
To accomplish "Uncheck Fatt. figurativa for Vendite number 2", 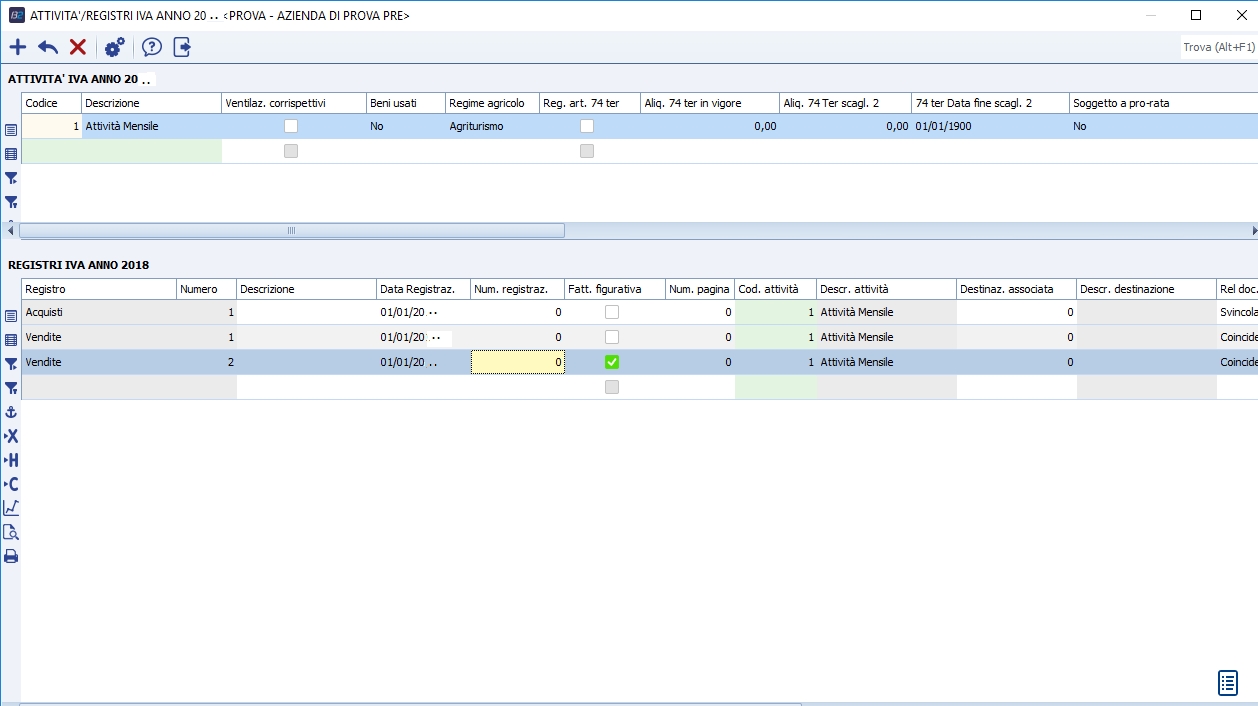I will (612, 362).
